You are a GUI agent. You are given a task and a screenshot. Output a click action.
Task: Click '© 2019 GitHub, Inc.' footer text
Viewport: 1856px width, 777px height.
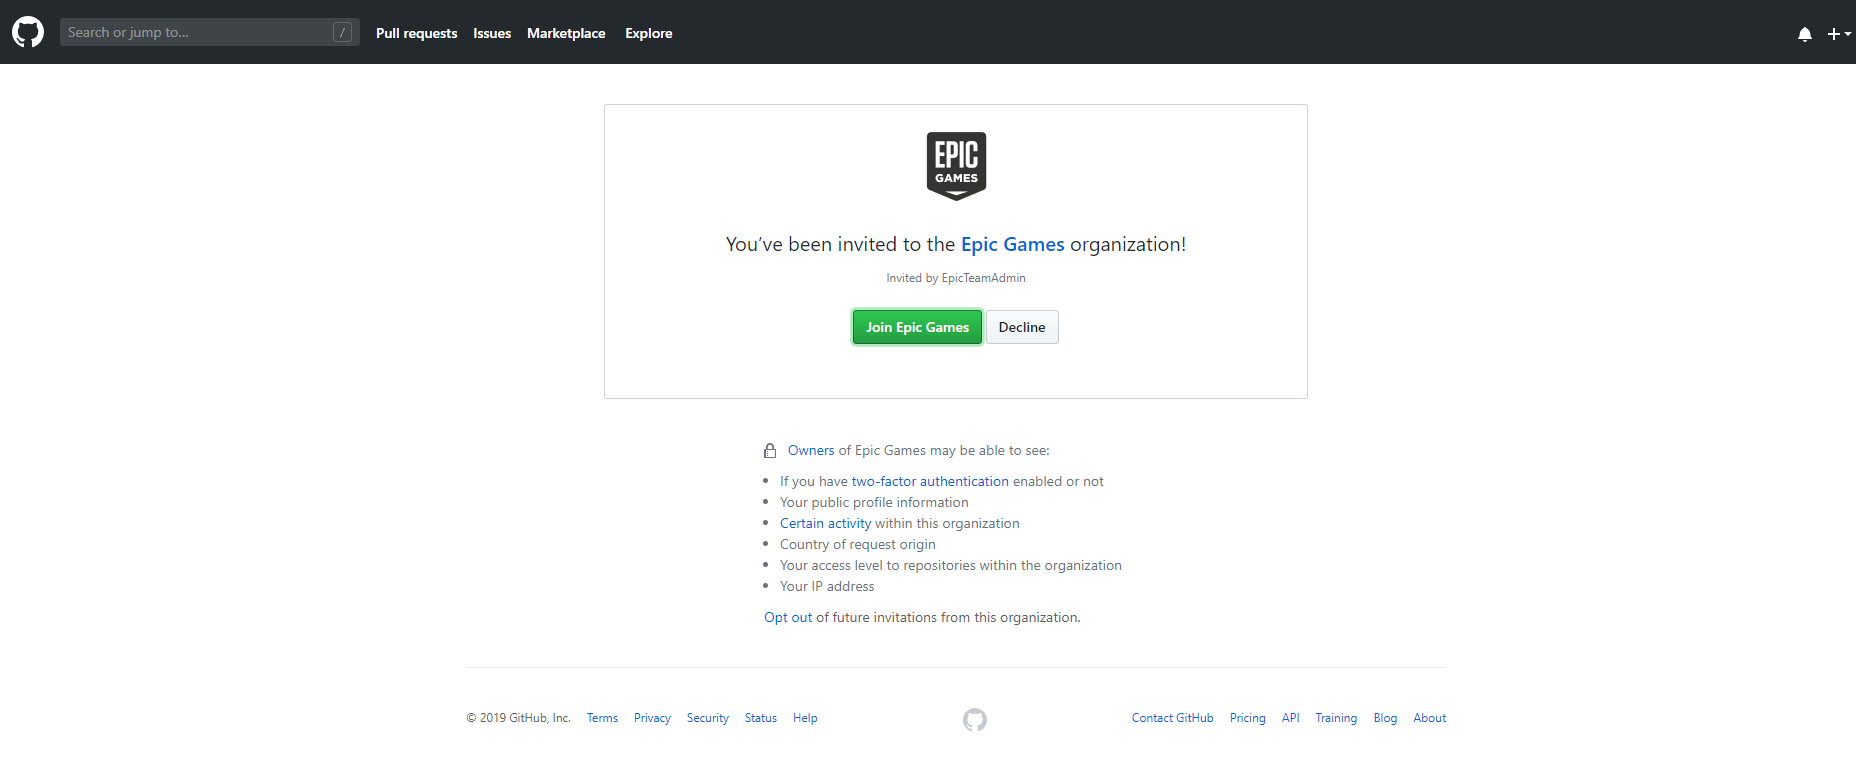518,718
